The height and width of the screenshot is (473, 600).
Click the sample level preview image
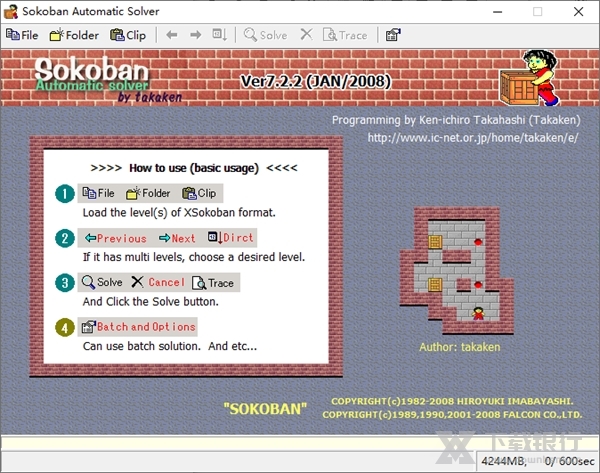pos(457,271)
